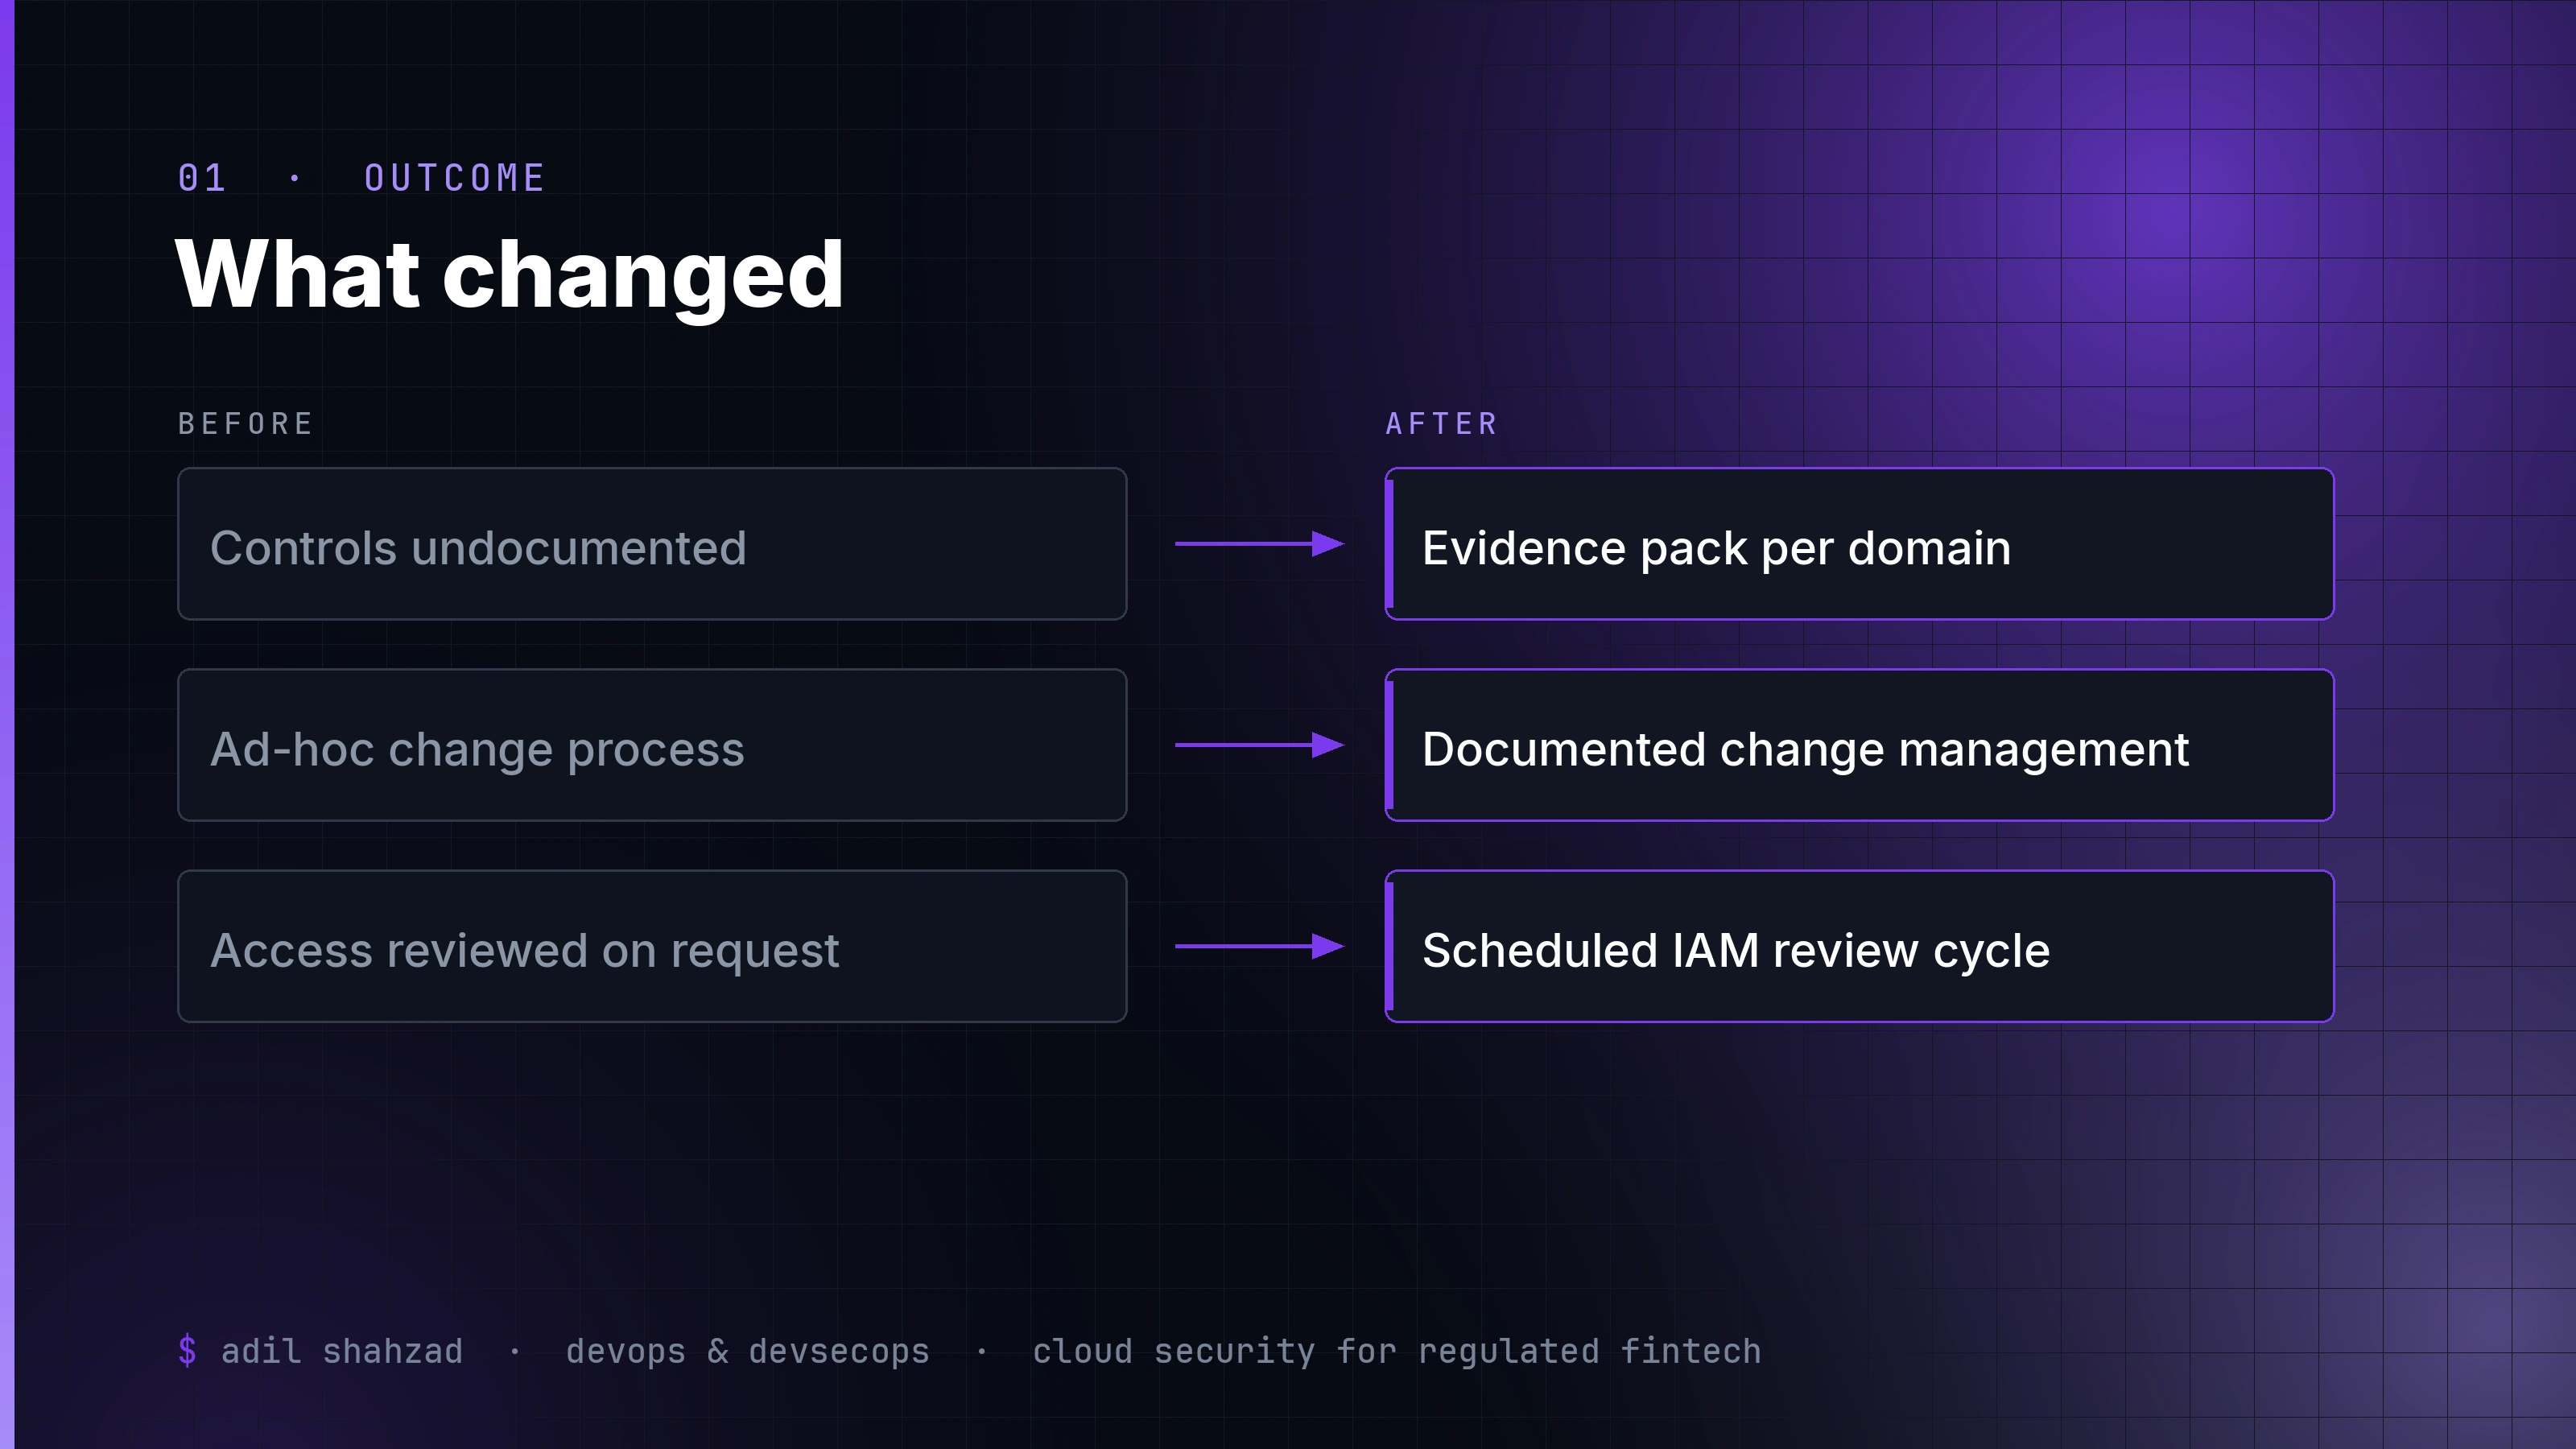Viewport: 2576px width, 1449px height.
Task: Select the Controls undocumented card
Action: [652, 544]
